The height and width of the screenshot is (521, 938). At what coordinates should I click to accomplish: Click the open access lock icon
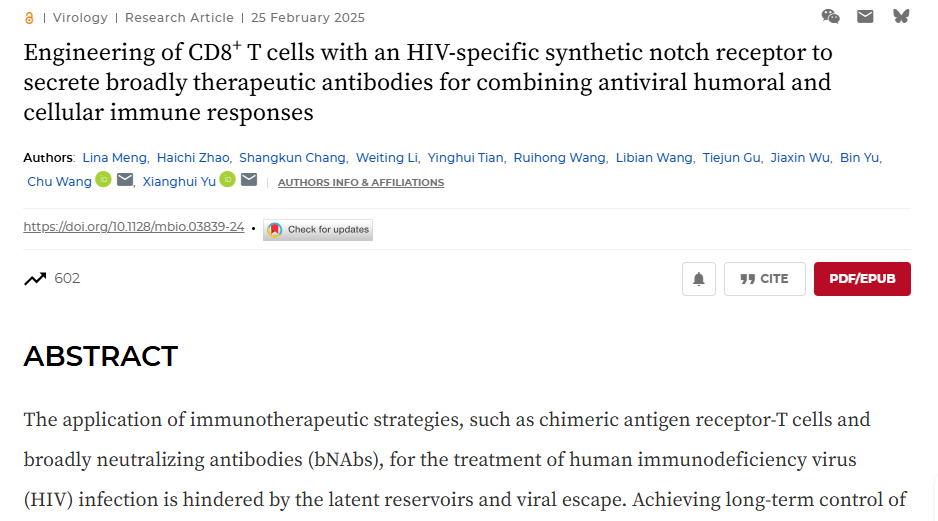[29, 19]
